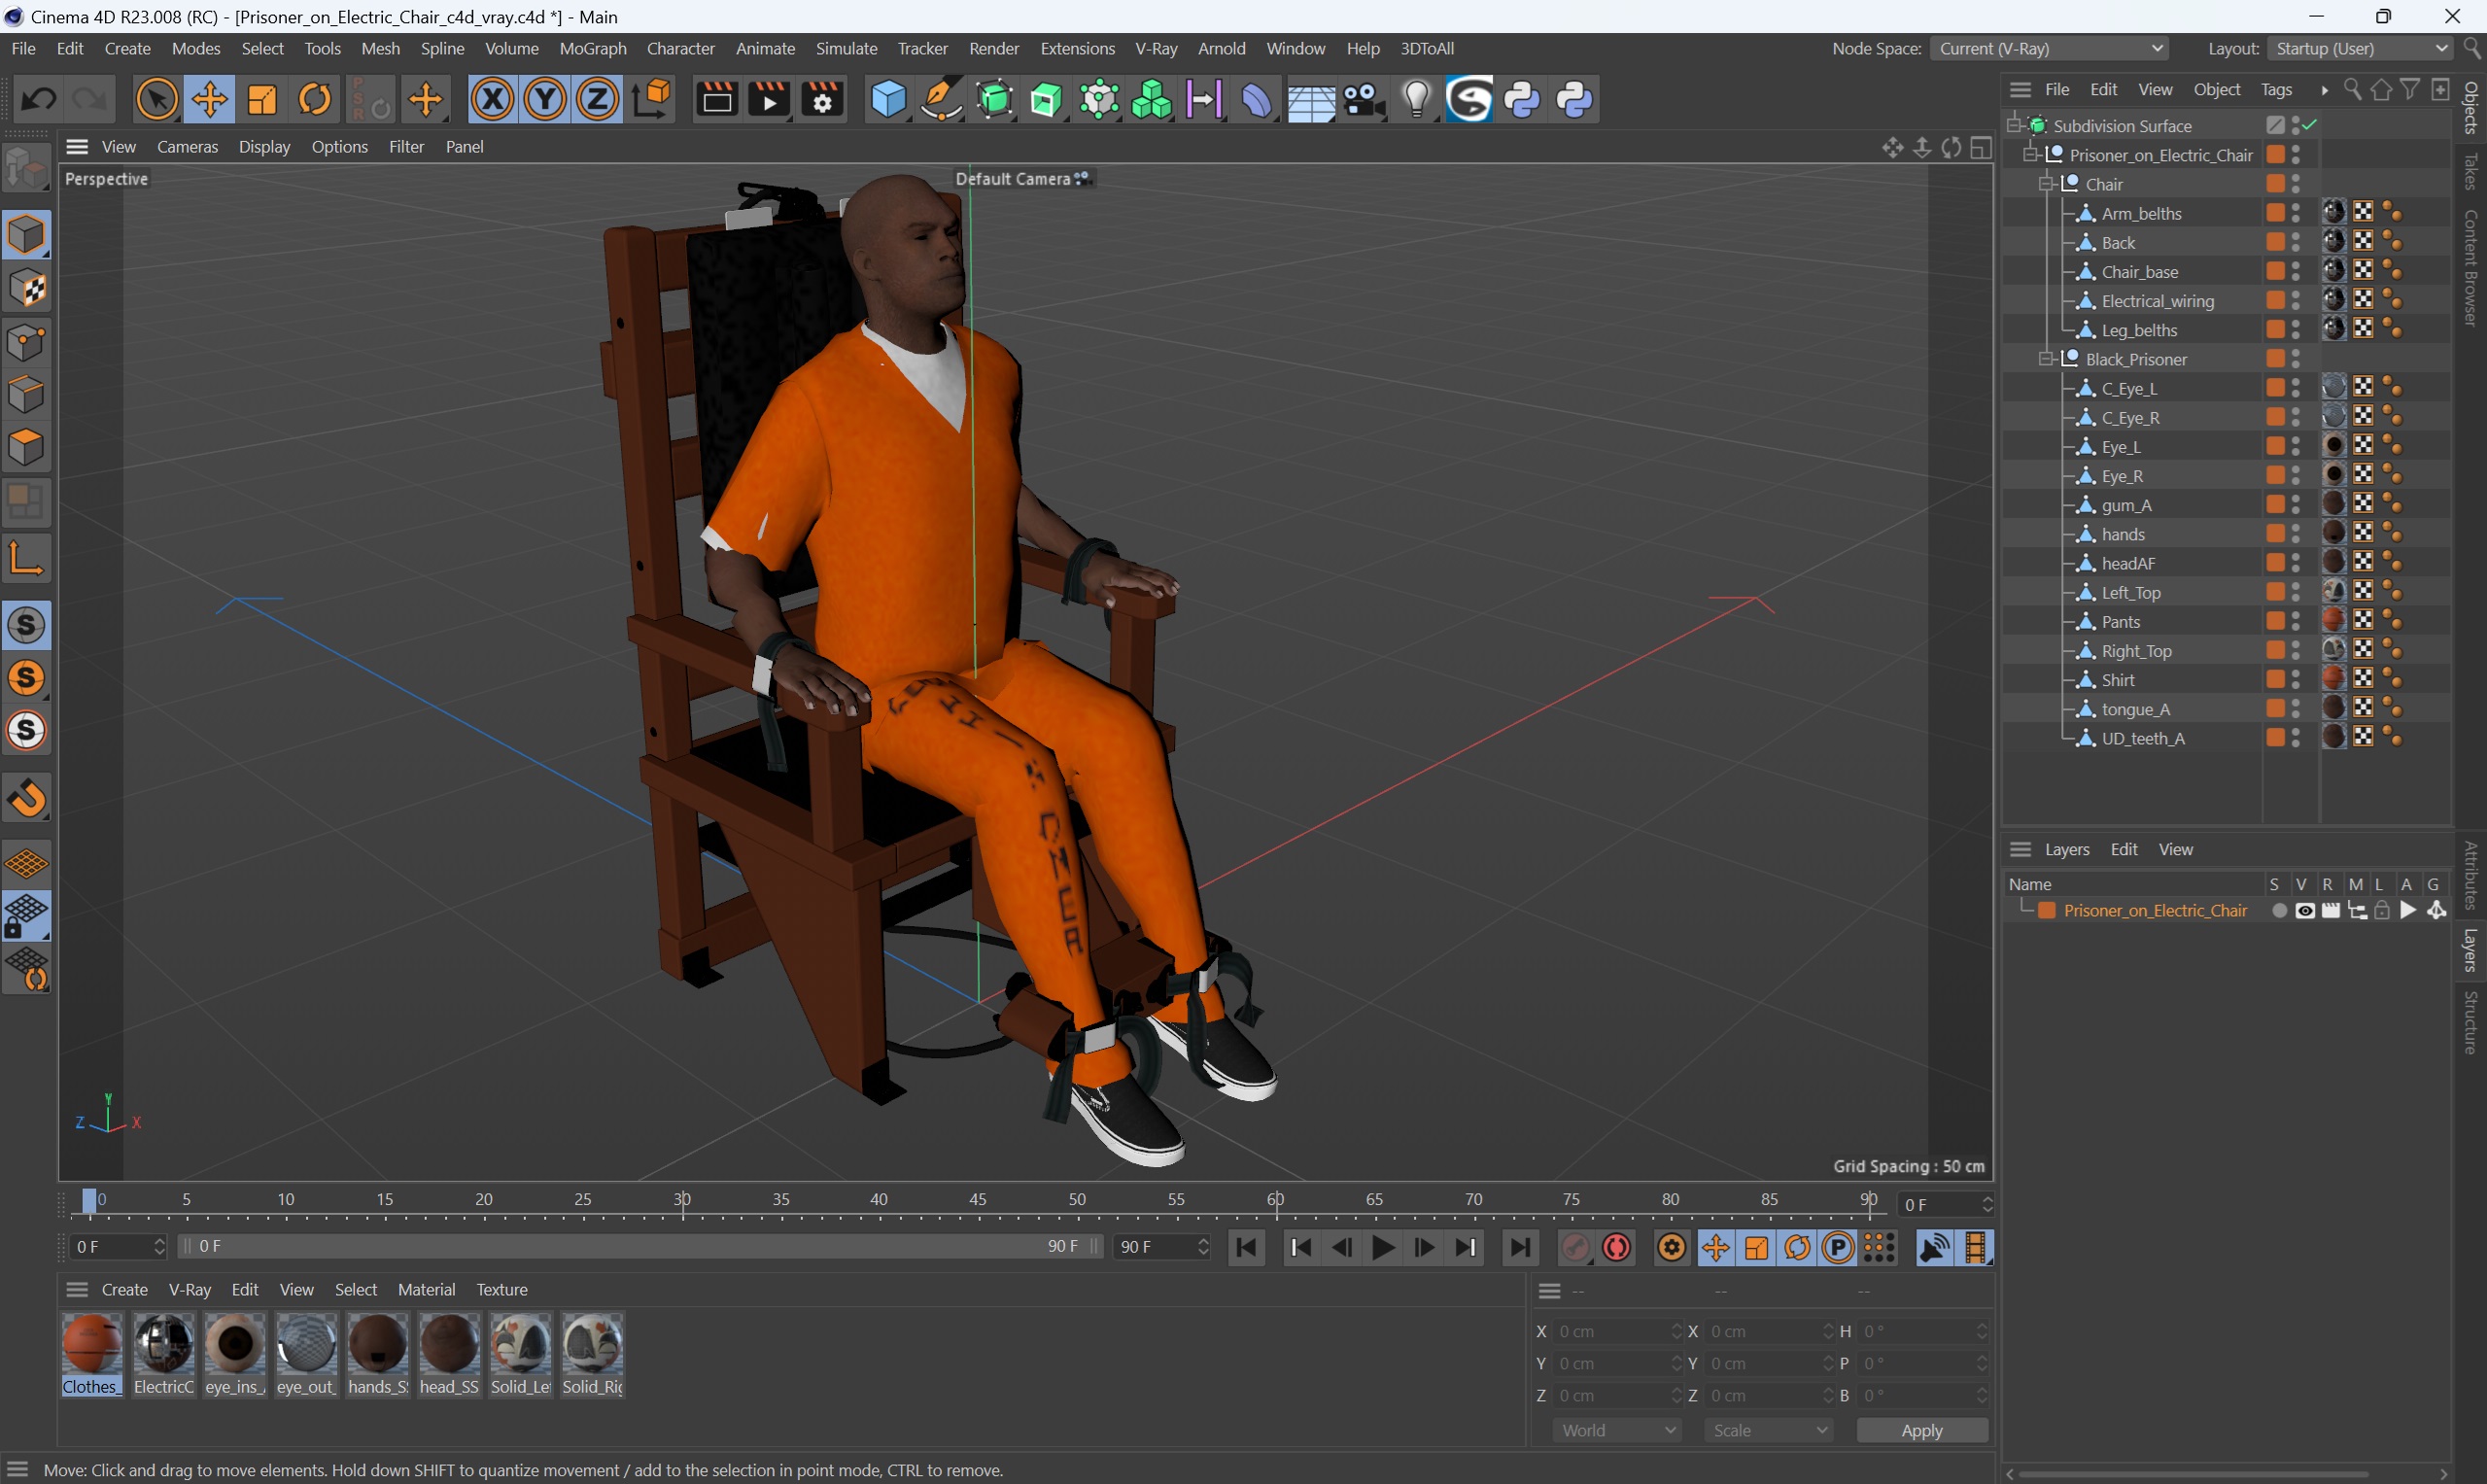
Task: Collapse the Black_Prisoner group
Action: coord(2046,359)
